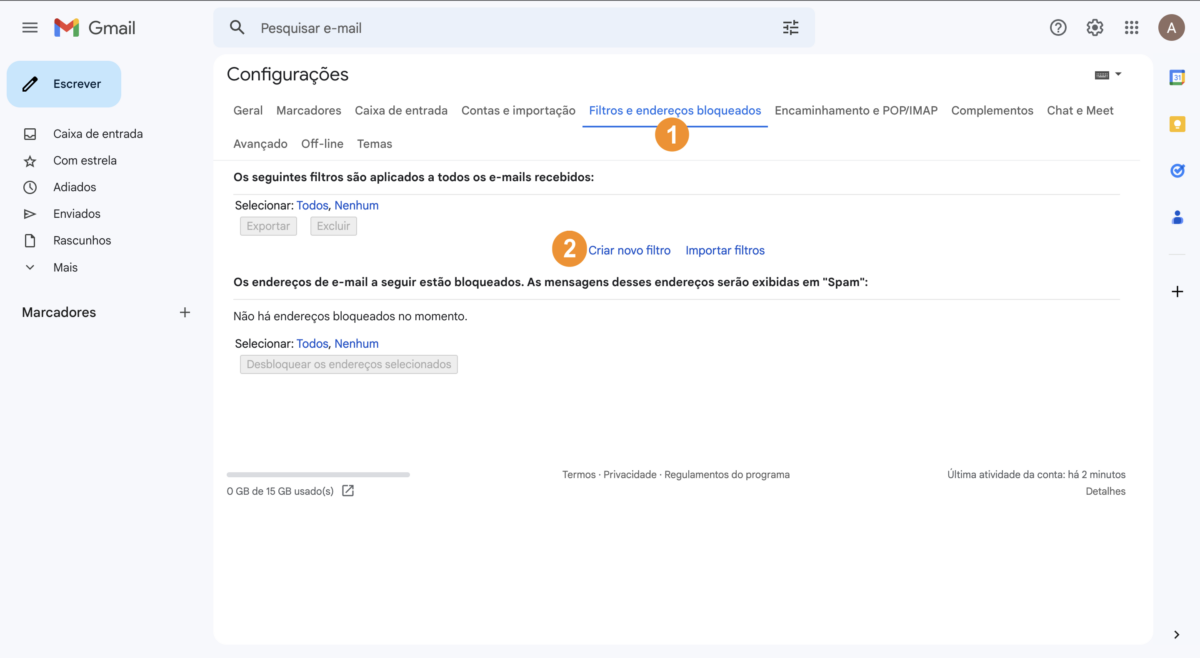Click Importar filtros link

coord(725,250)
